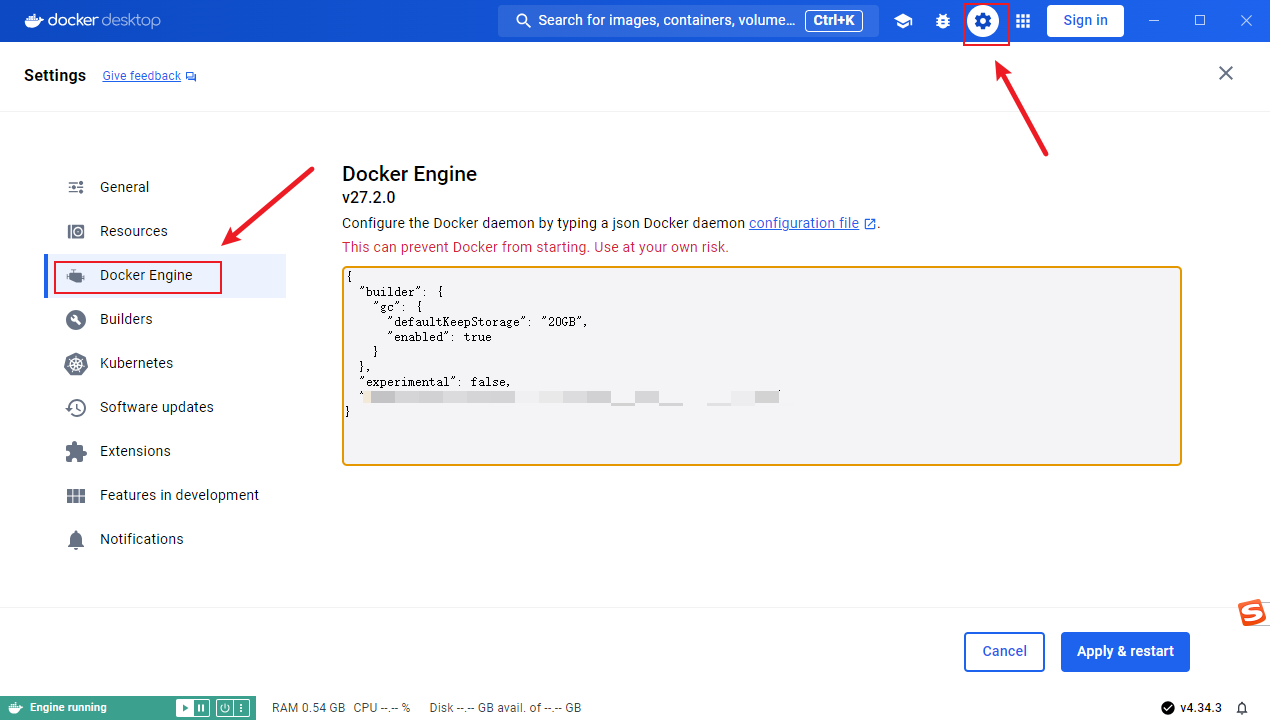Image resolution: width=1270 pixels, height=720 pixels.
Task: Open the bottom-right notifications bell
Action: 1242,708
